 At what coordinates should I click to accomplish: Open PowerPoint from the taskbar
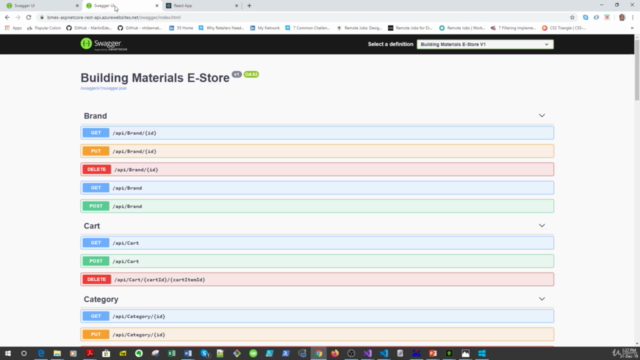pyautogui.click(x=433, y=353)
